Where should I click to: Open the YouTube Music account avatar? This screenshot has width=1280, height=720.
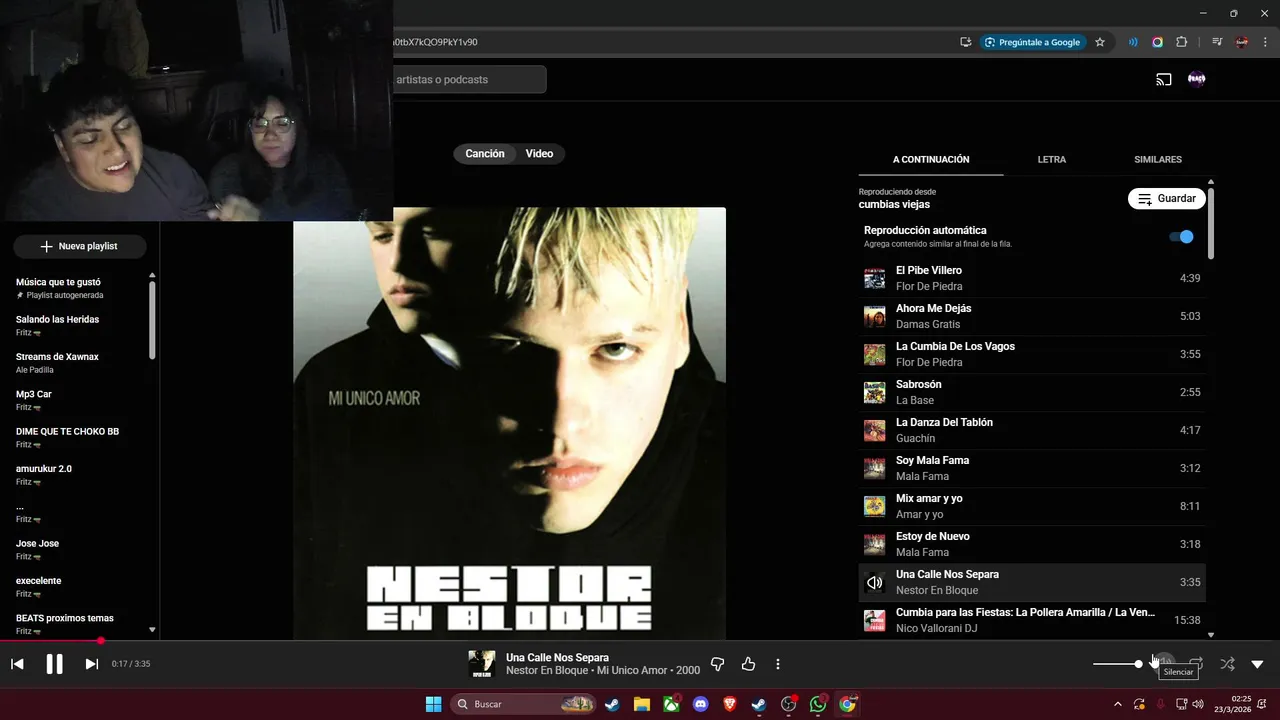click(x=1197, y=80)
